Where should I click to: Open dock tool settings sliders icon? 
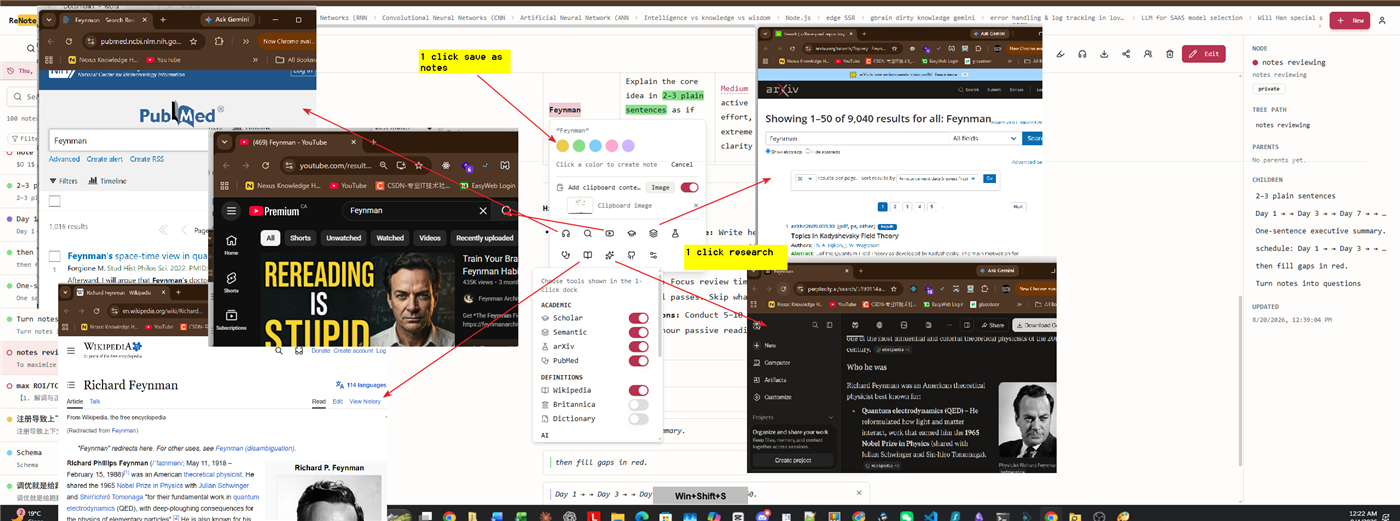point(654,255)
